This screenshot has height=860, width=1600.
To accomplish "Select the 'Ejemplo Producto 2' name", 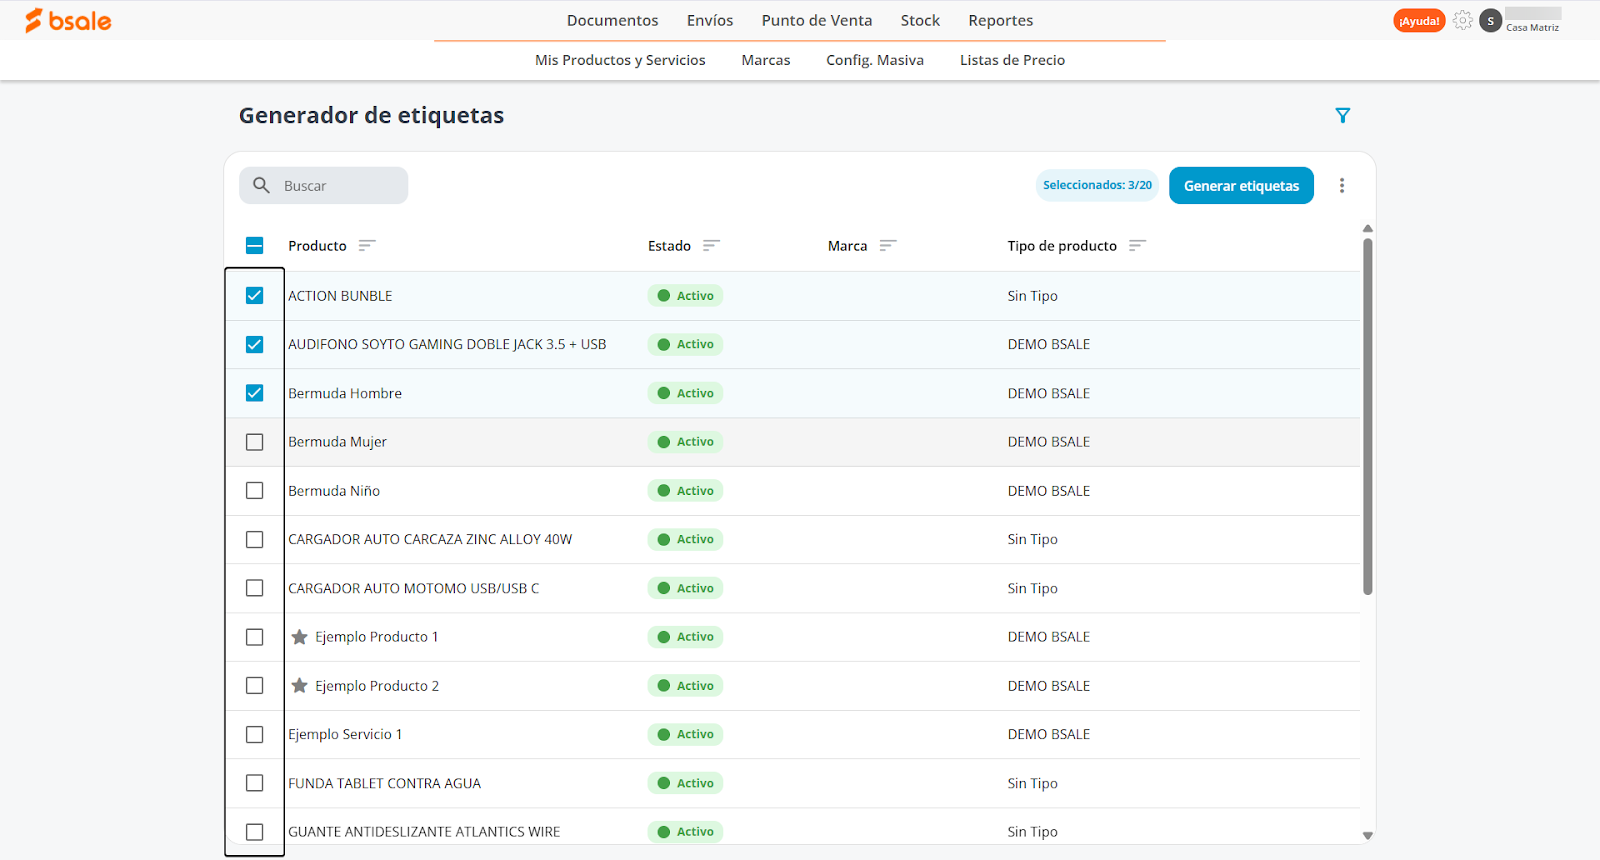I will coord(377,686).
